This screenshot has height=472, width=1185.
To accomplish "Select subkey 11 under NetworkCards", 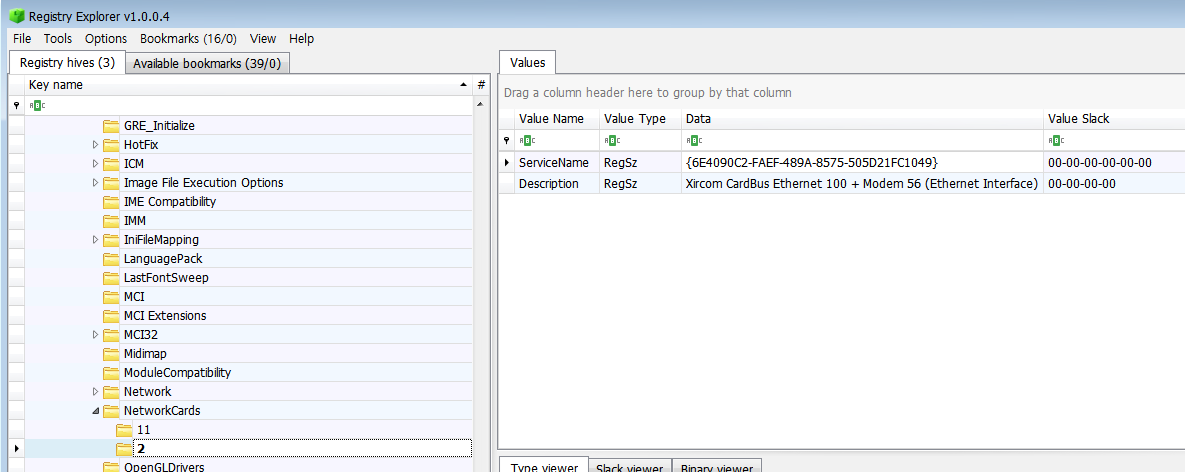I will (x=144, y=429).
